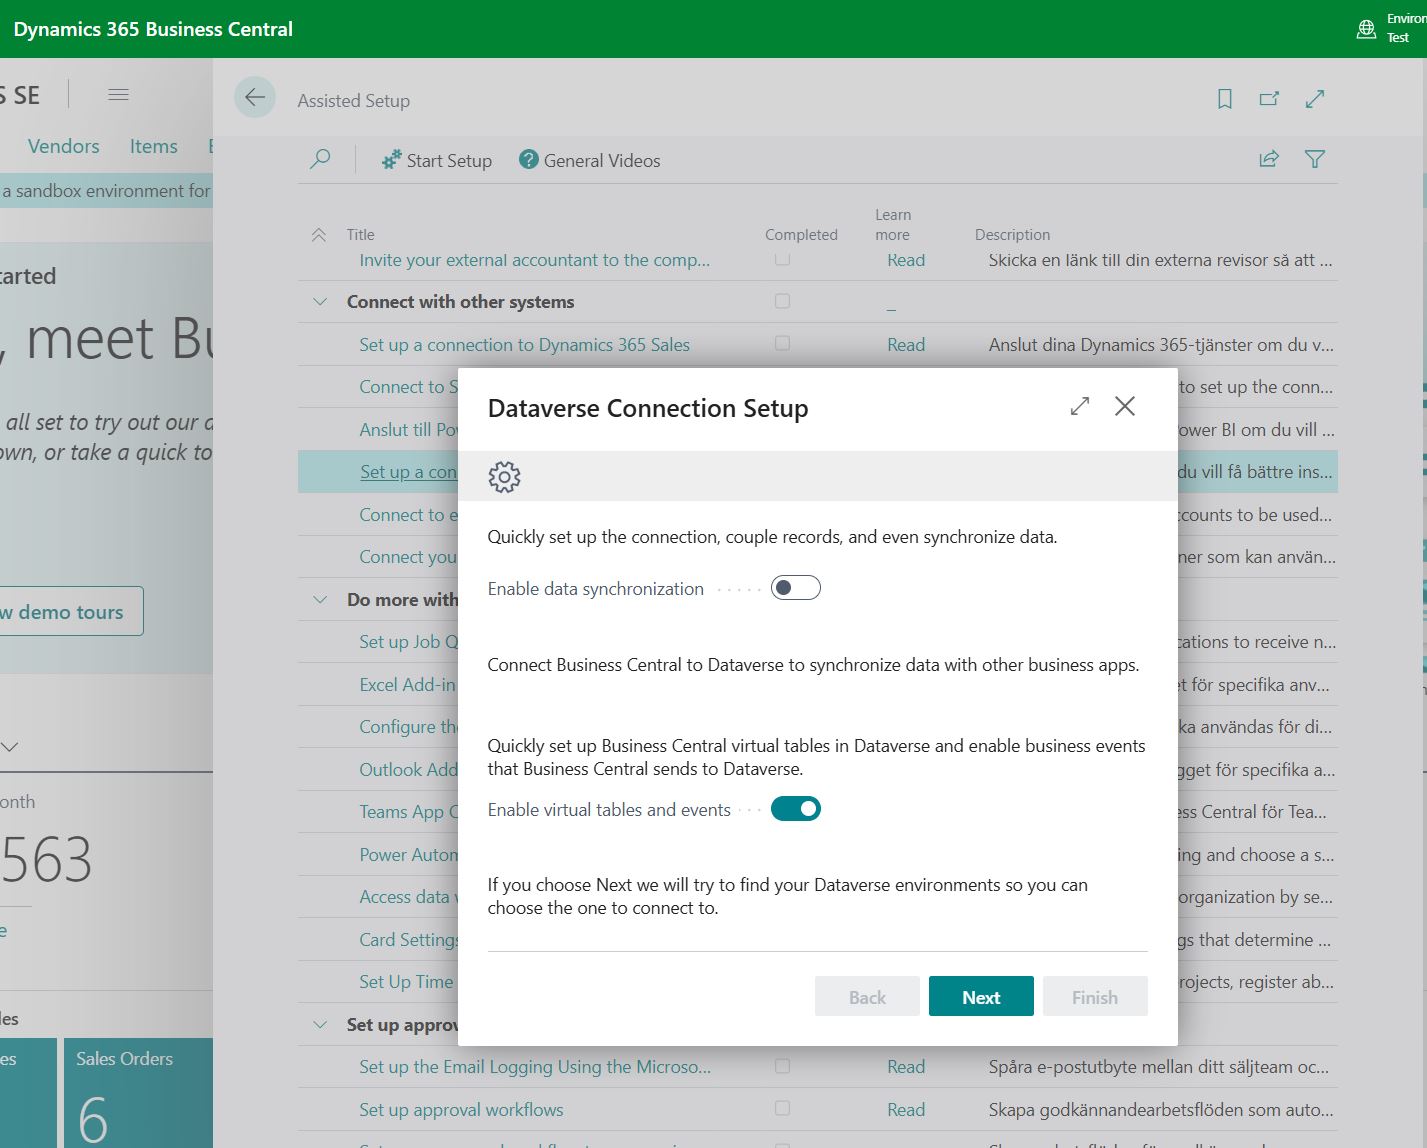This screenshot has width=1427, height=1148.
Task: Click Start Setup in the toolbar
Action: (437, 161)
